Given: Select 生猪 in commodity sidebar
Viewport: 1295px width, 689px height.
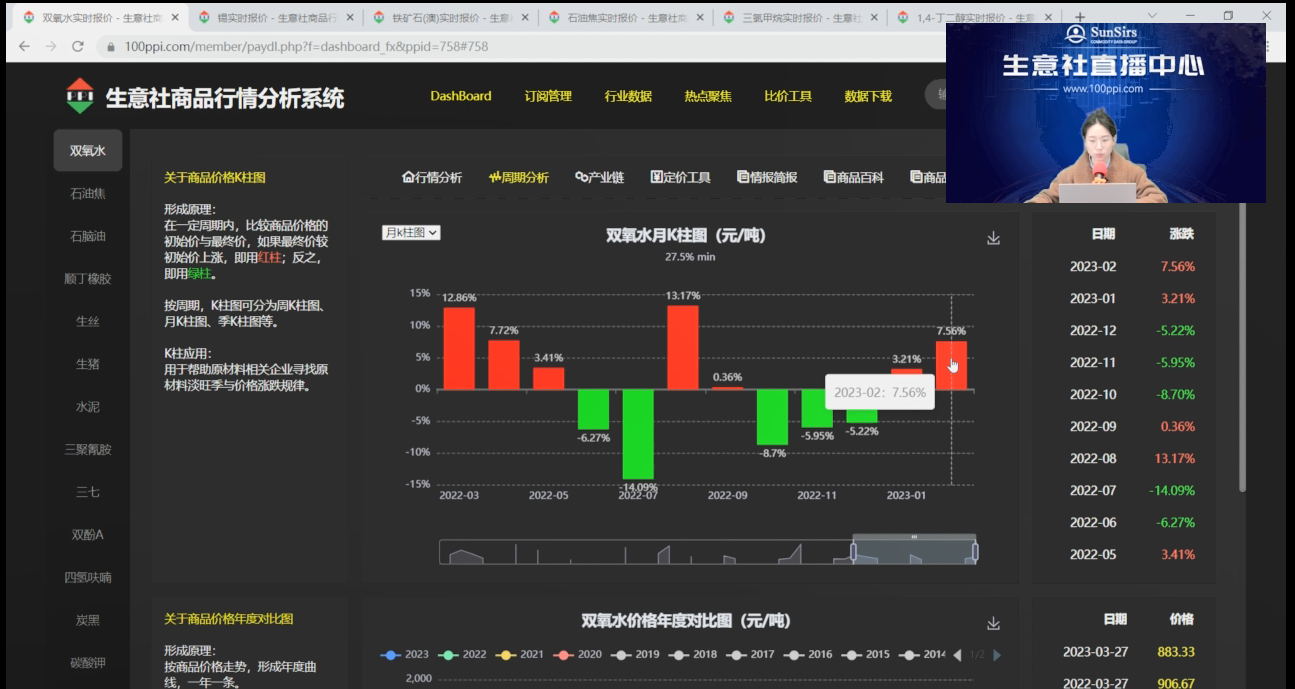Looking at the screenshot, I should [88, 364].
